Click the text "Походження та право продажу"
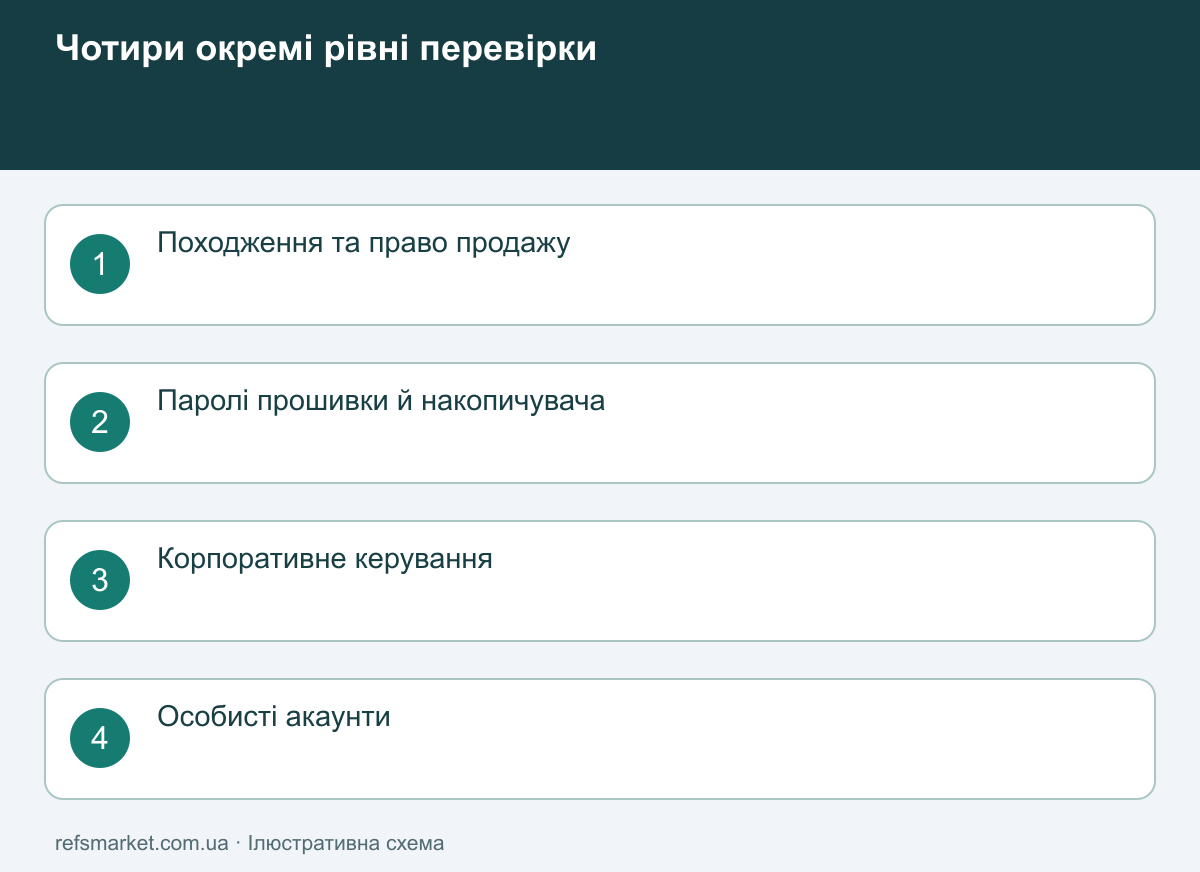1200x872 pixels. [364, 244]
